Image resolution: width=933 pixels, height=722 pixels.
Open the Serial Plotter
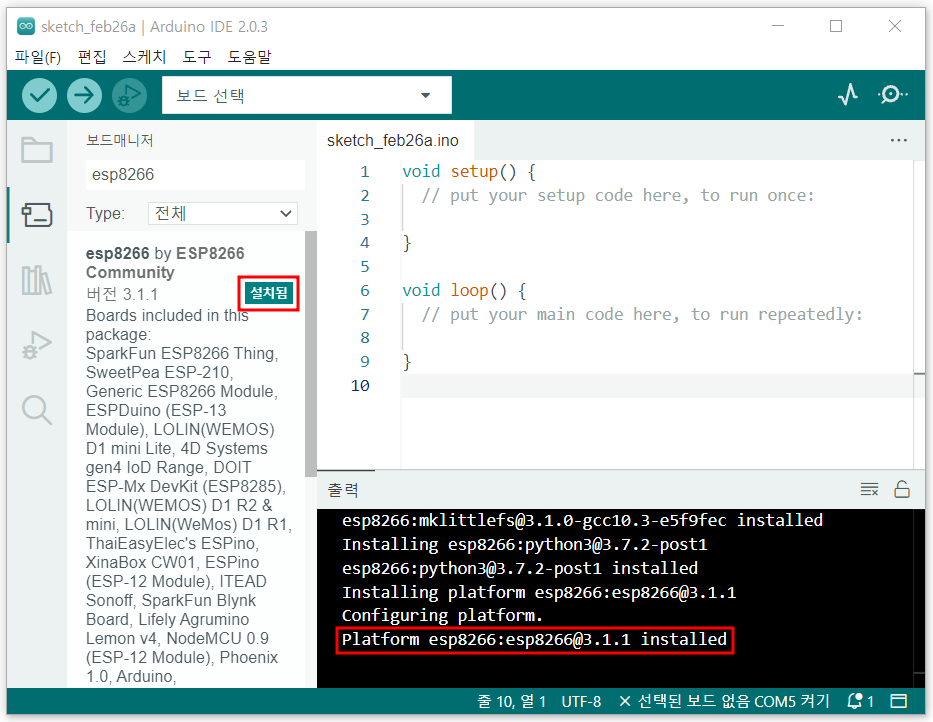coord(848,95)
